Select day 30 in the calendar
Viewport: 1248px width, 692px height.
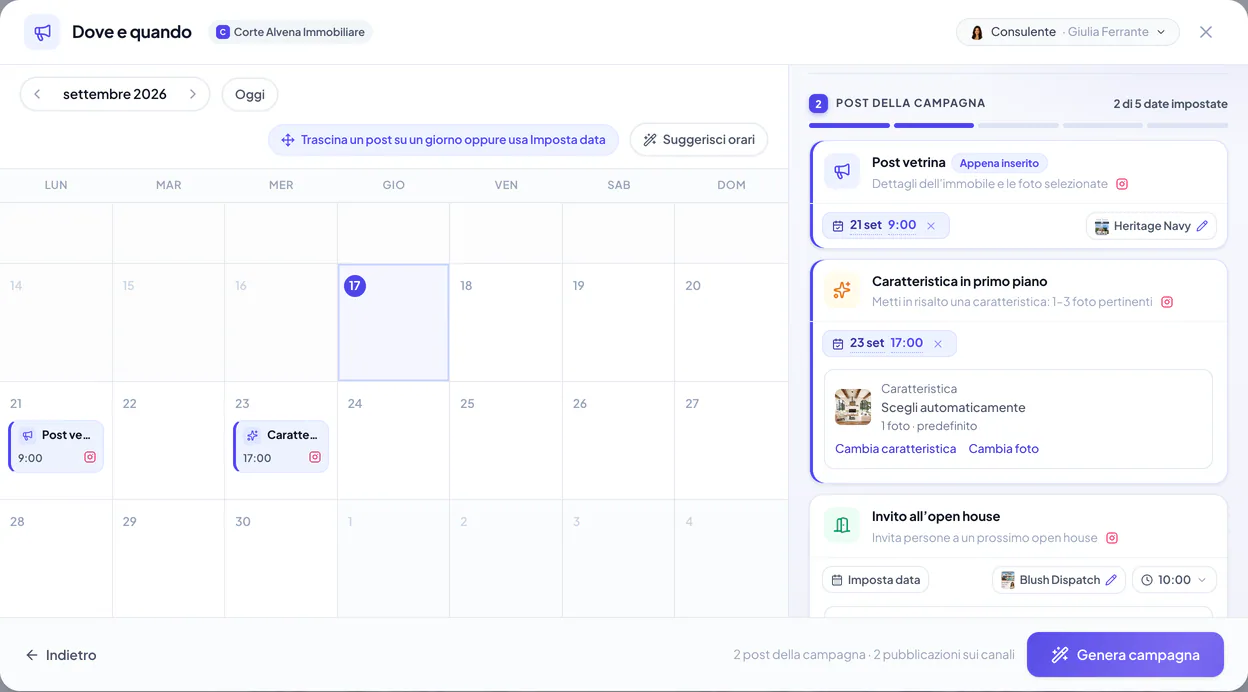[x=281, y=558]
